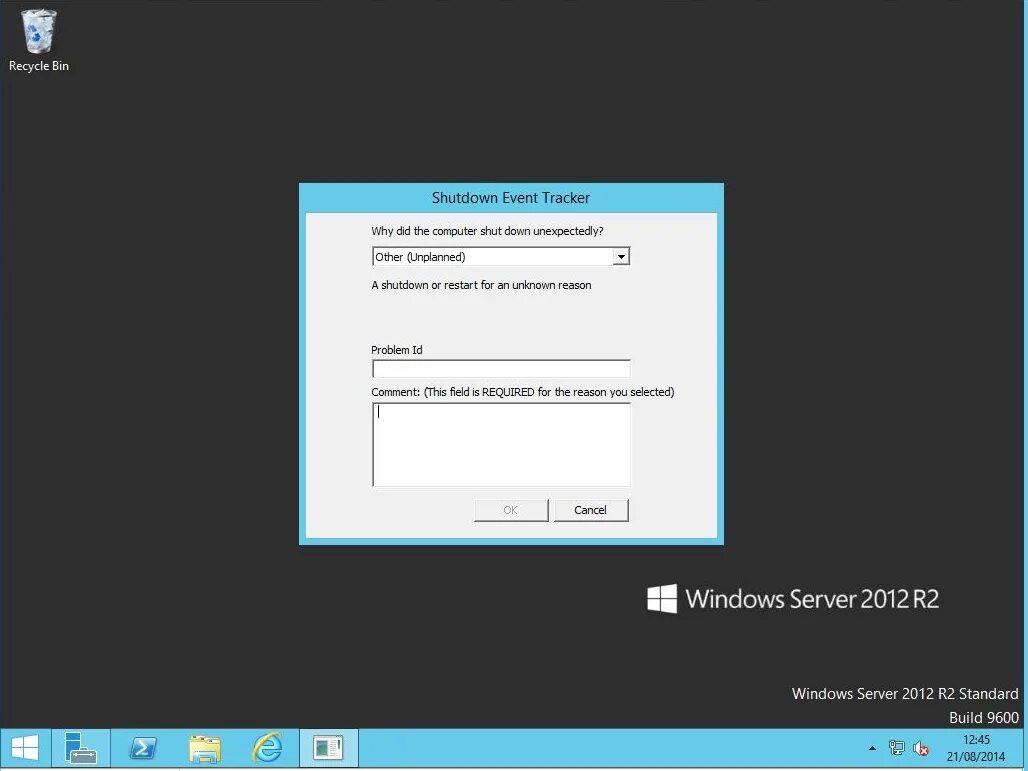
Task: Launch Windows PowerShell from the taskbar
Action: click(x=143, y=747)
